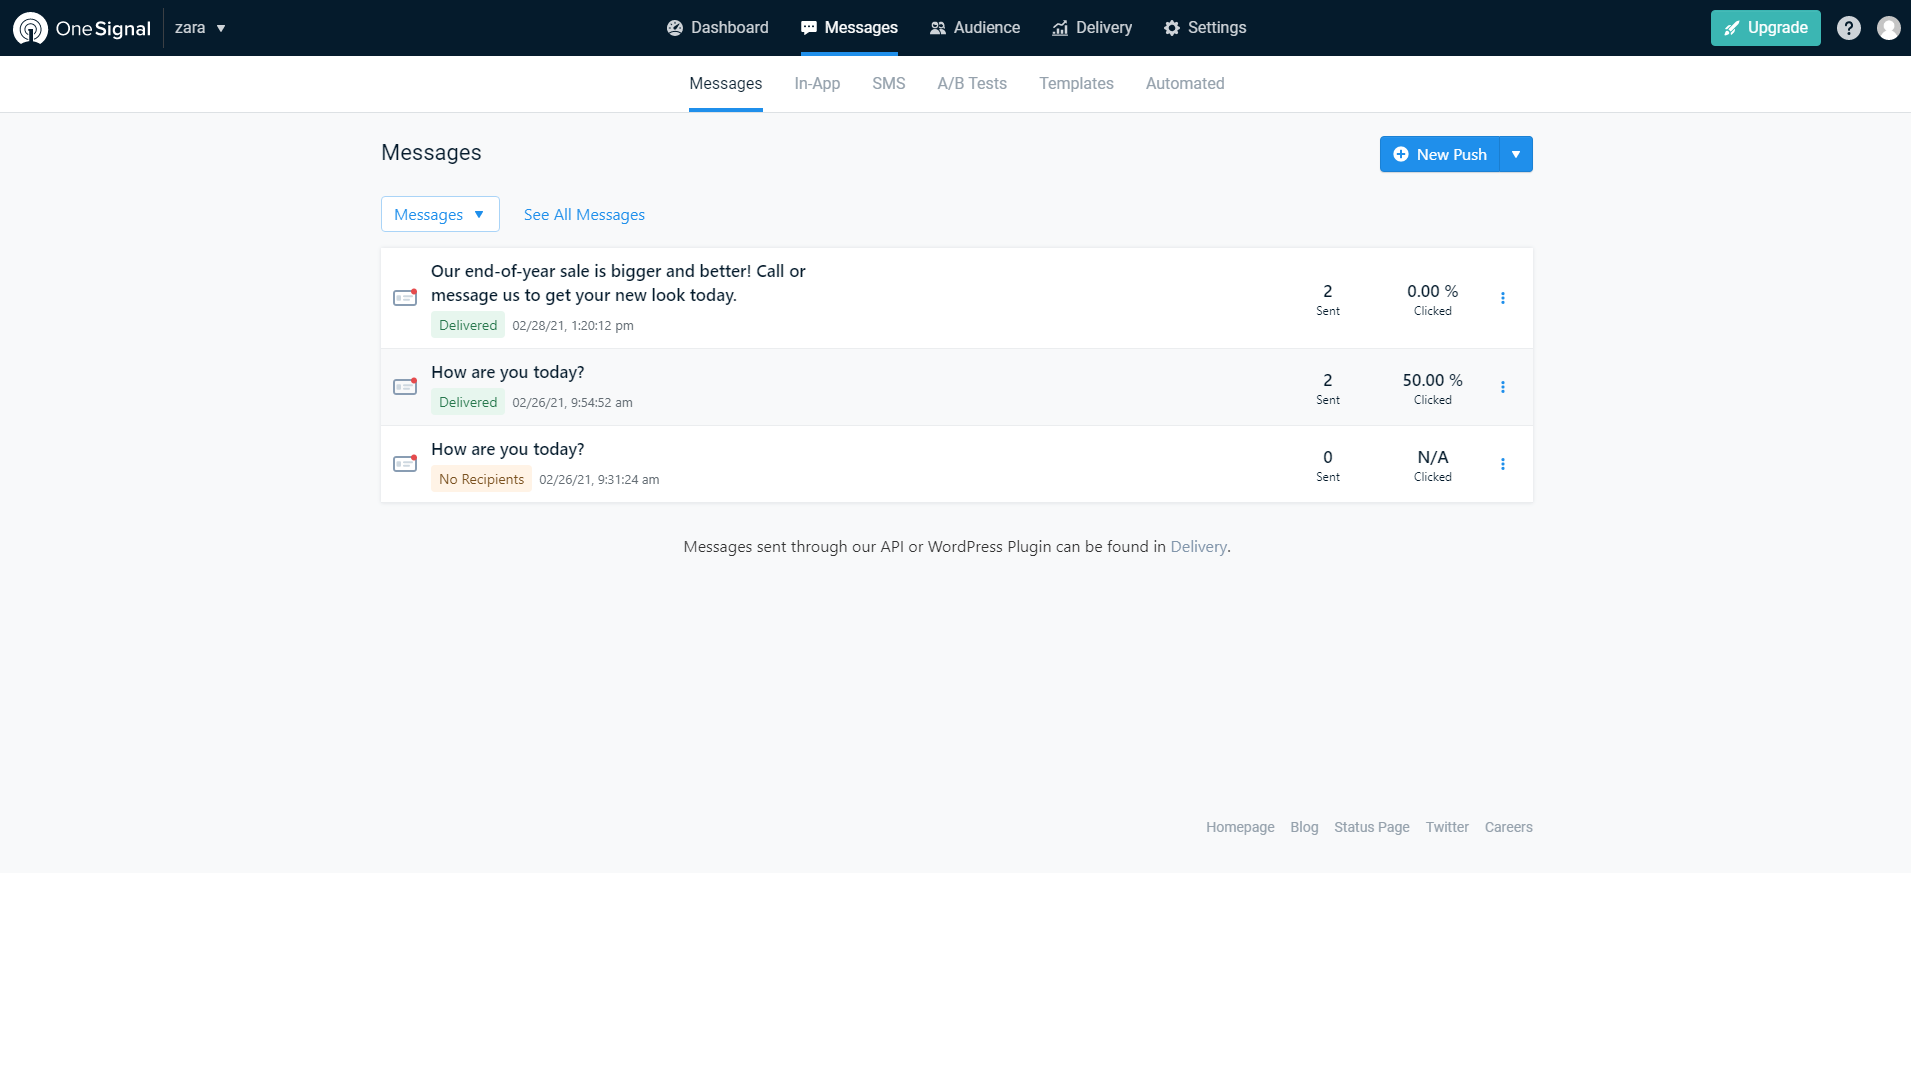1920x1080 pixels.
Task: Open the Status Page footer link
Action: tap(1372, 827)
